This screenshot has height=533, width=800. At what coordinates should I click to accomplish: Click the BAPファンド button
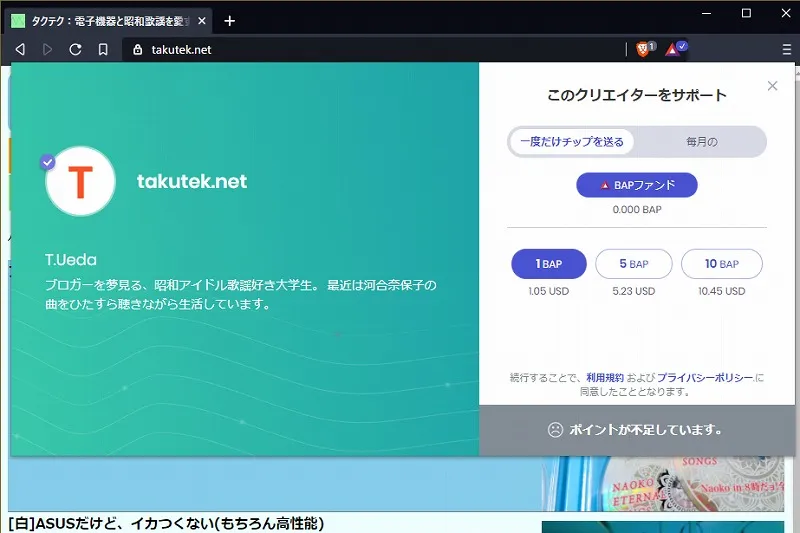pyautogui.click(x=637, y=185)
